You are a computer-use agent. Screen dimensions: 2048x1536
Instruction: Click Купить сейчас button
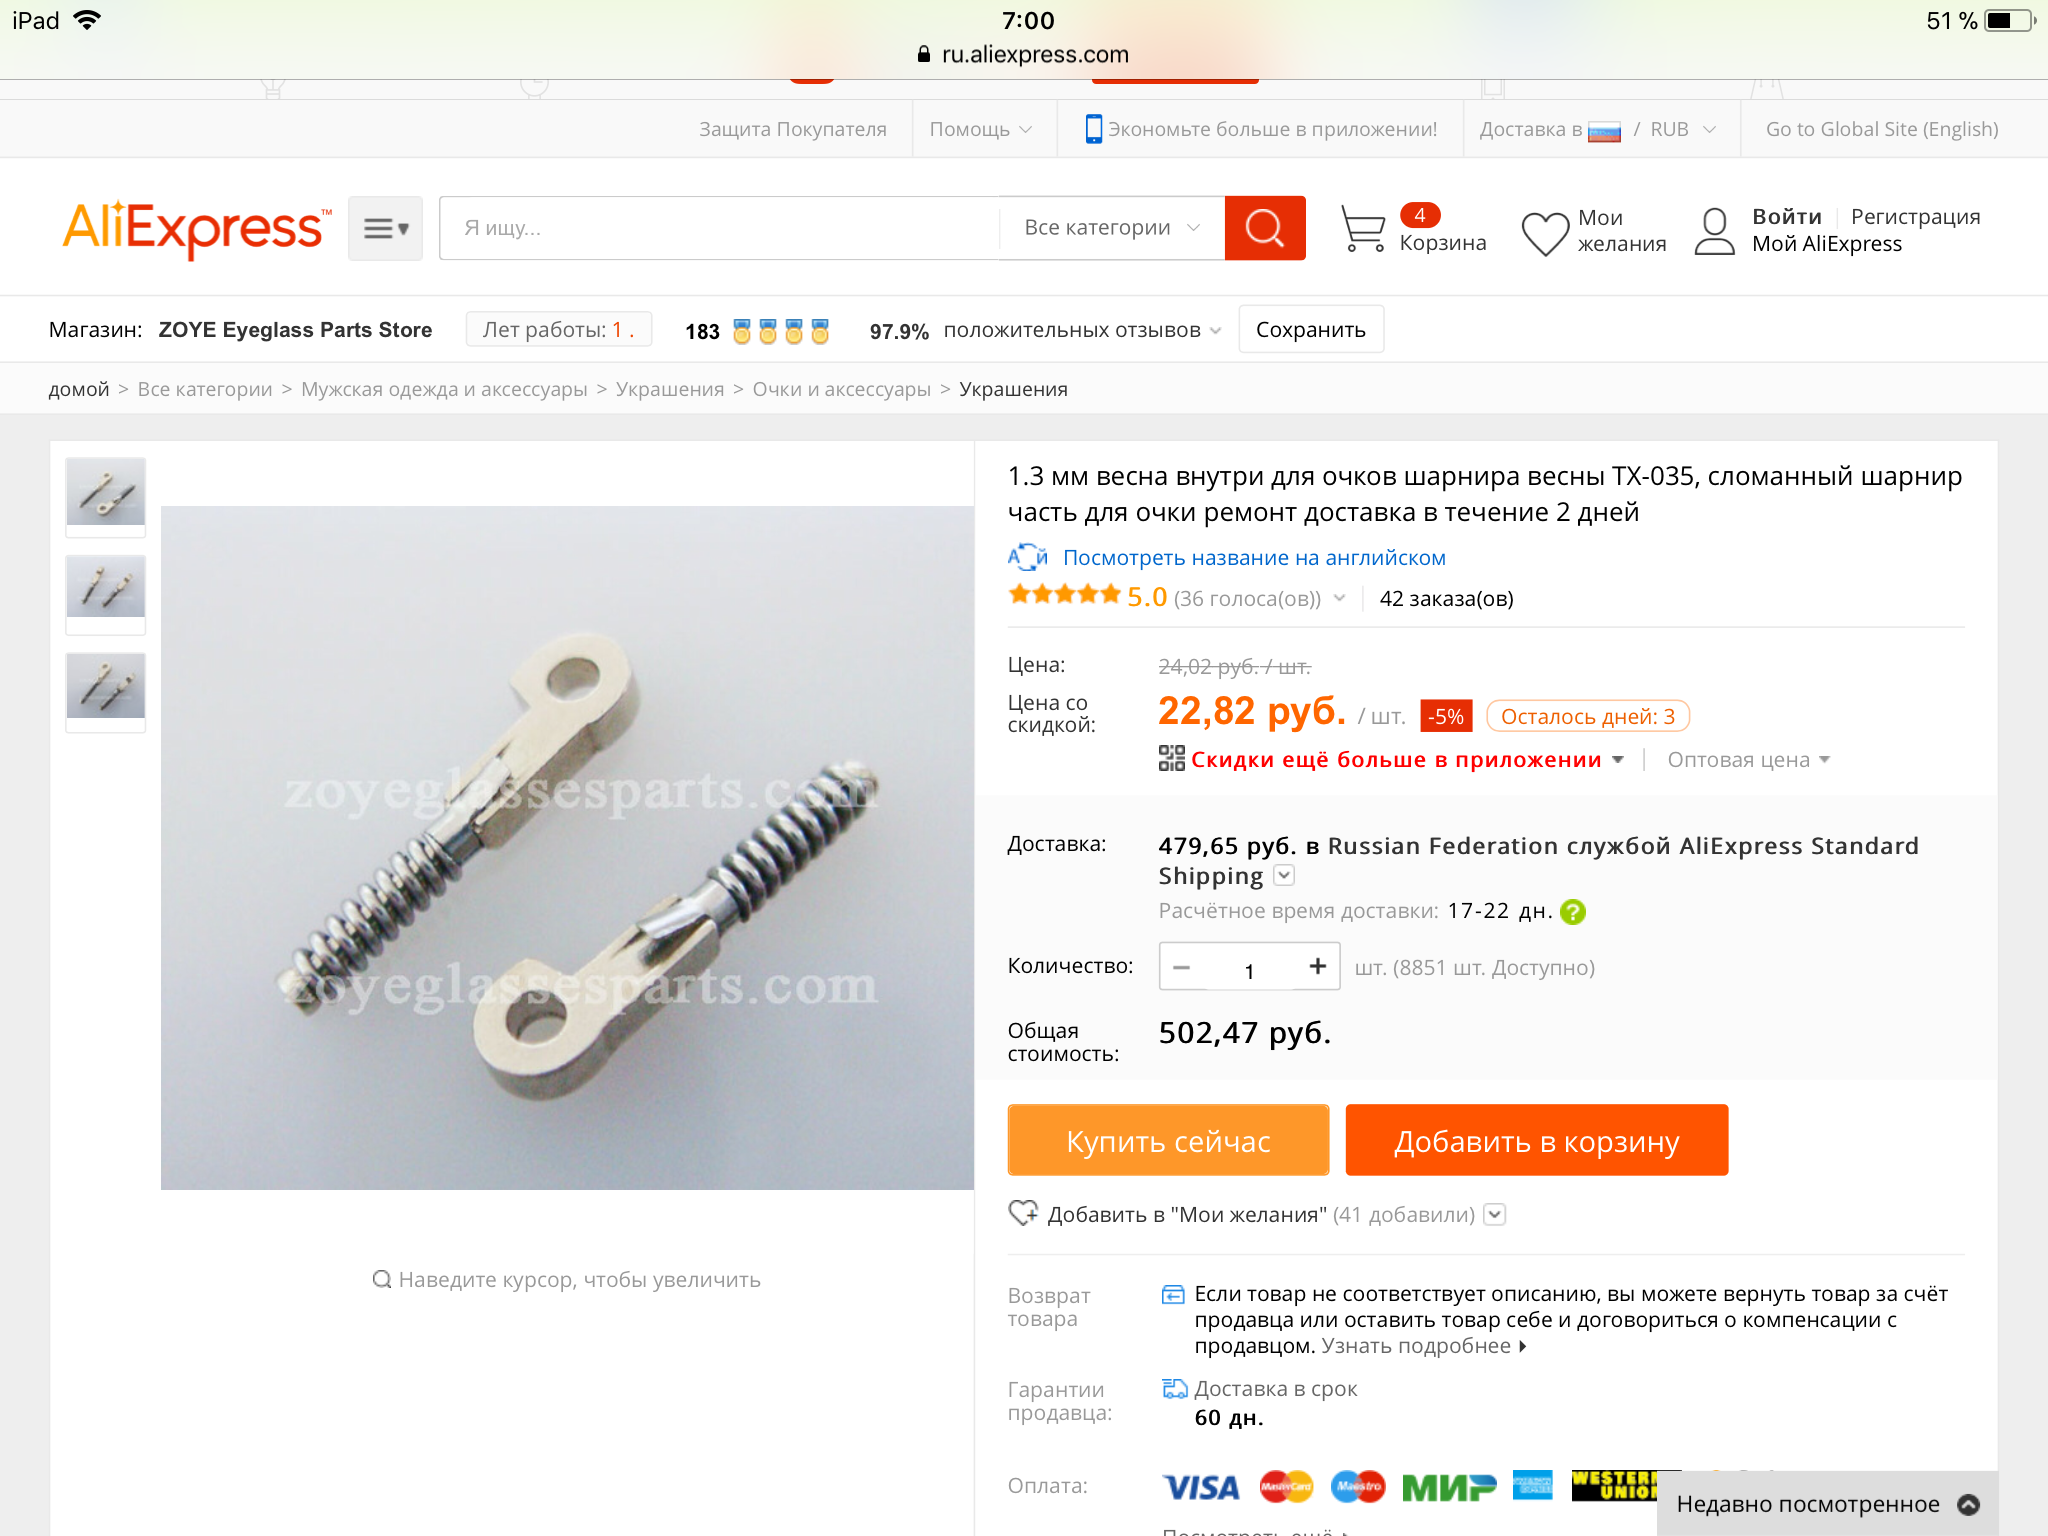tap(1168, 1140)
